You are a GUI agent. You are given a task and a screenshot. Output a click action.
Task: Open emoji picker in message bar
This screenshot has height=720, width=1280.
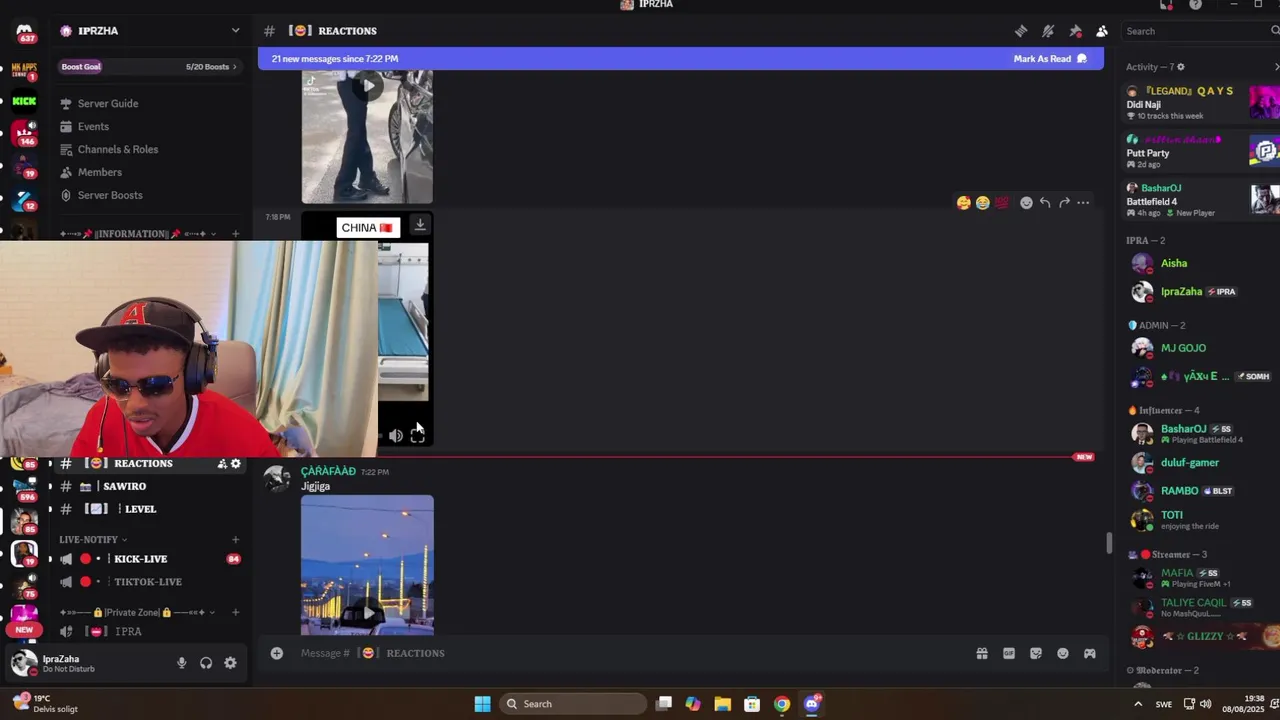point(1063,653)
